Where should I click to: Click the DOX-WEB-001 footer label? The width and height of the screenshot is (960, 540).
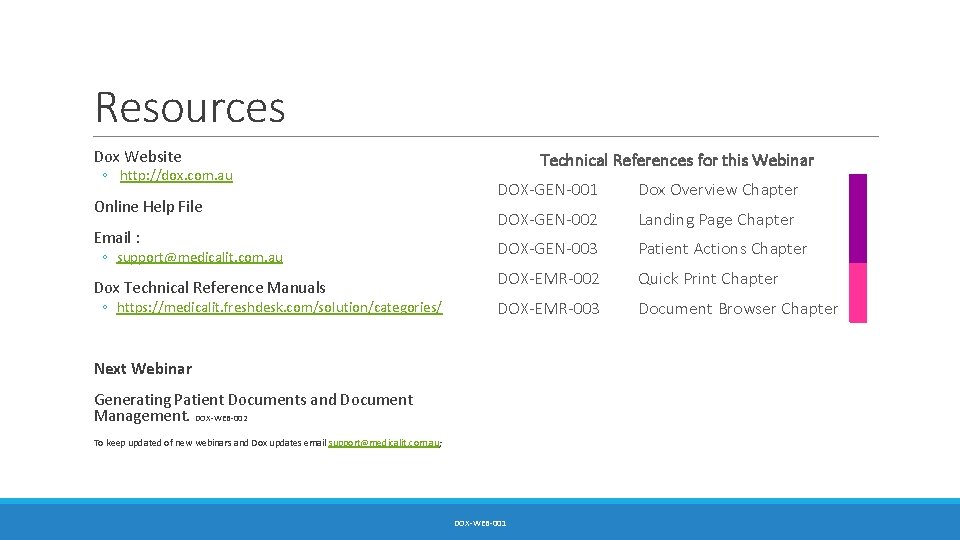(x=480, y=523)
